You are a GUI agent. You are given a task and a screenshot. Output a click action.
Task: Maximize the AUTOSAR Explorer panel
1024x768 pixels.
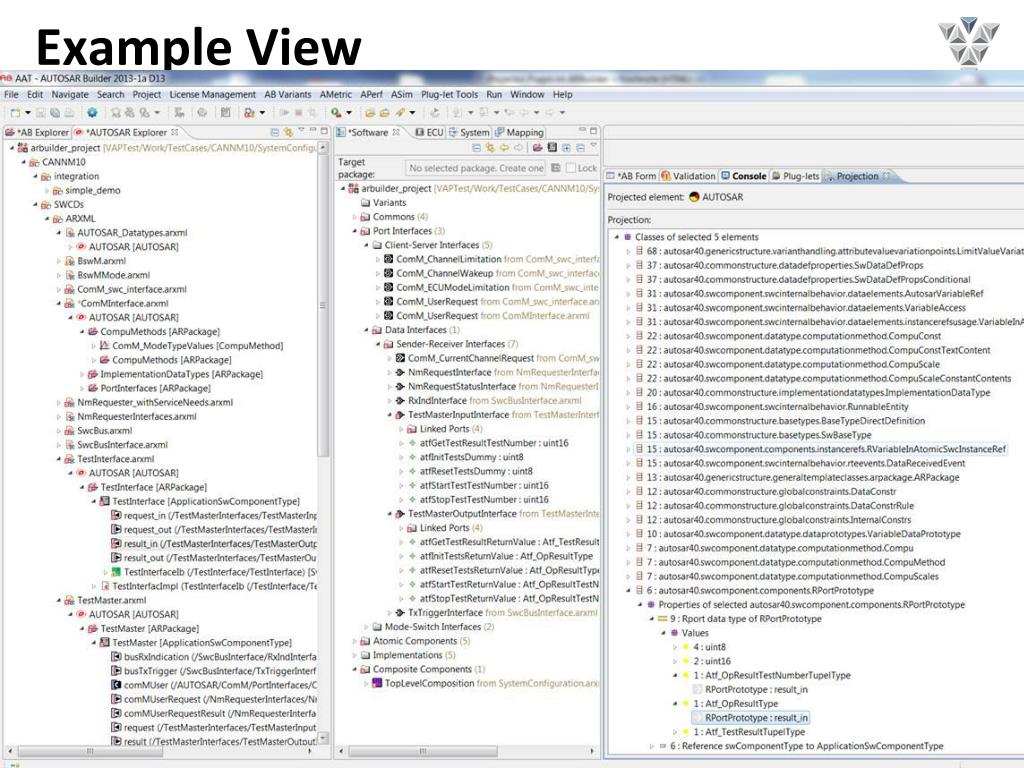point(324,131)
